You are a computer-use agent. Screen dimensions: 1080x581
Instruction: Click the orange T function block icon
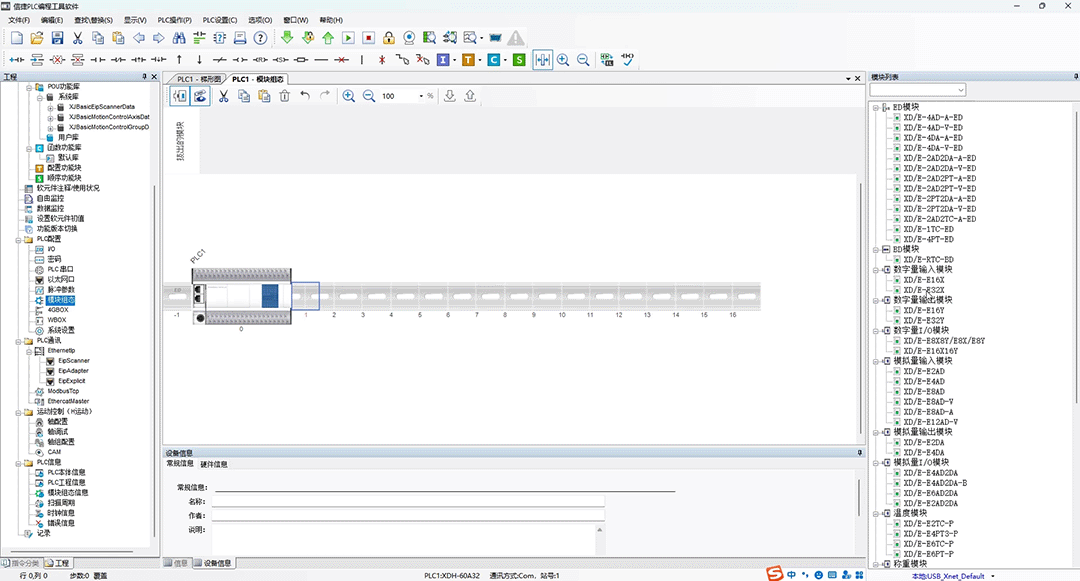point(468,60)
